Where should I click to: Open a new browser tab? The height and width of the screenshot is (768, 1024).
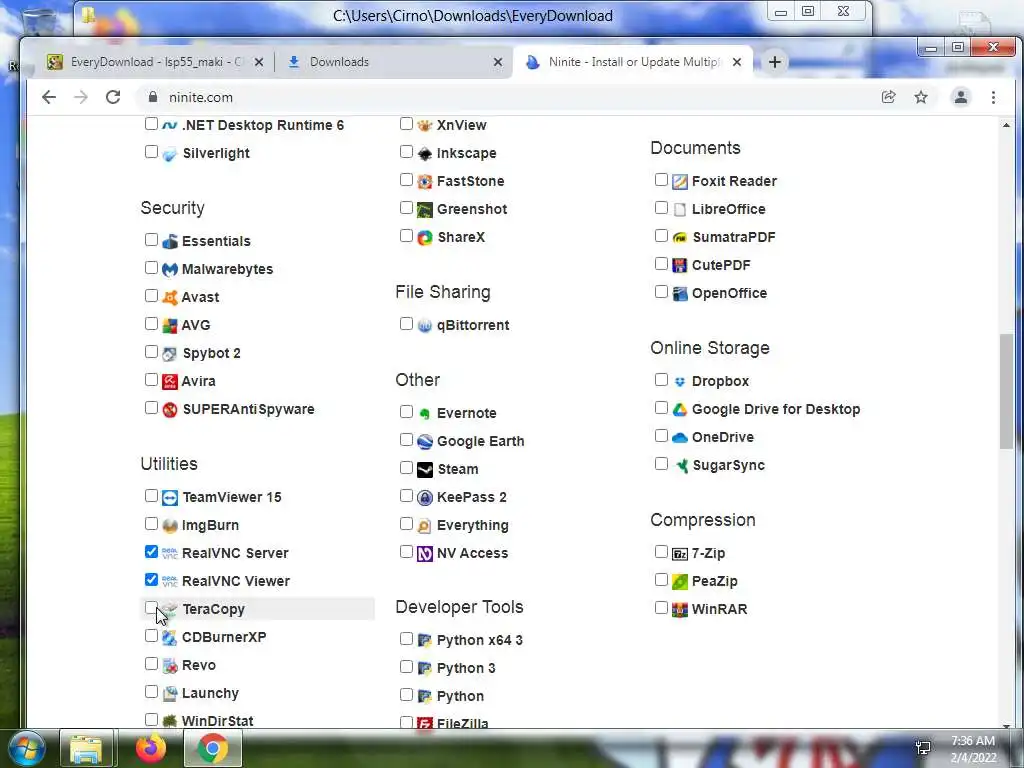tap(775, 62)
